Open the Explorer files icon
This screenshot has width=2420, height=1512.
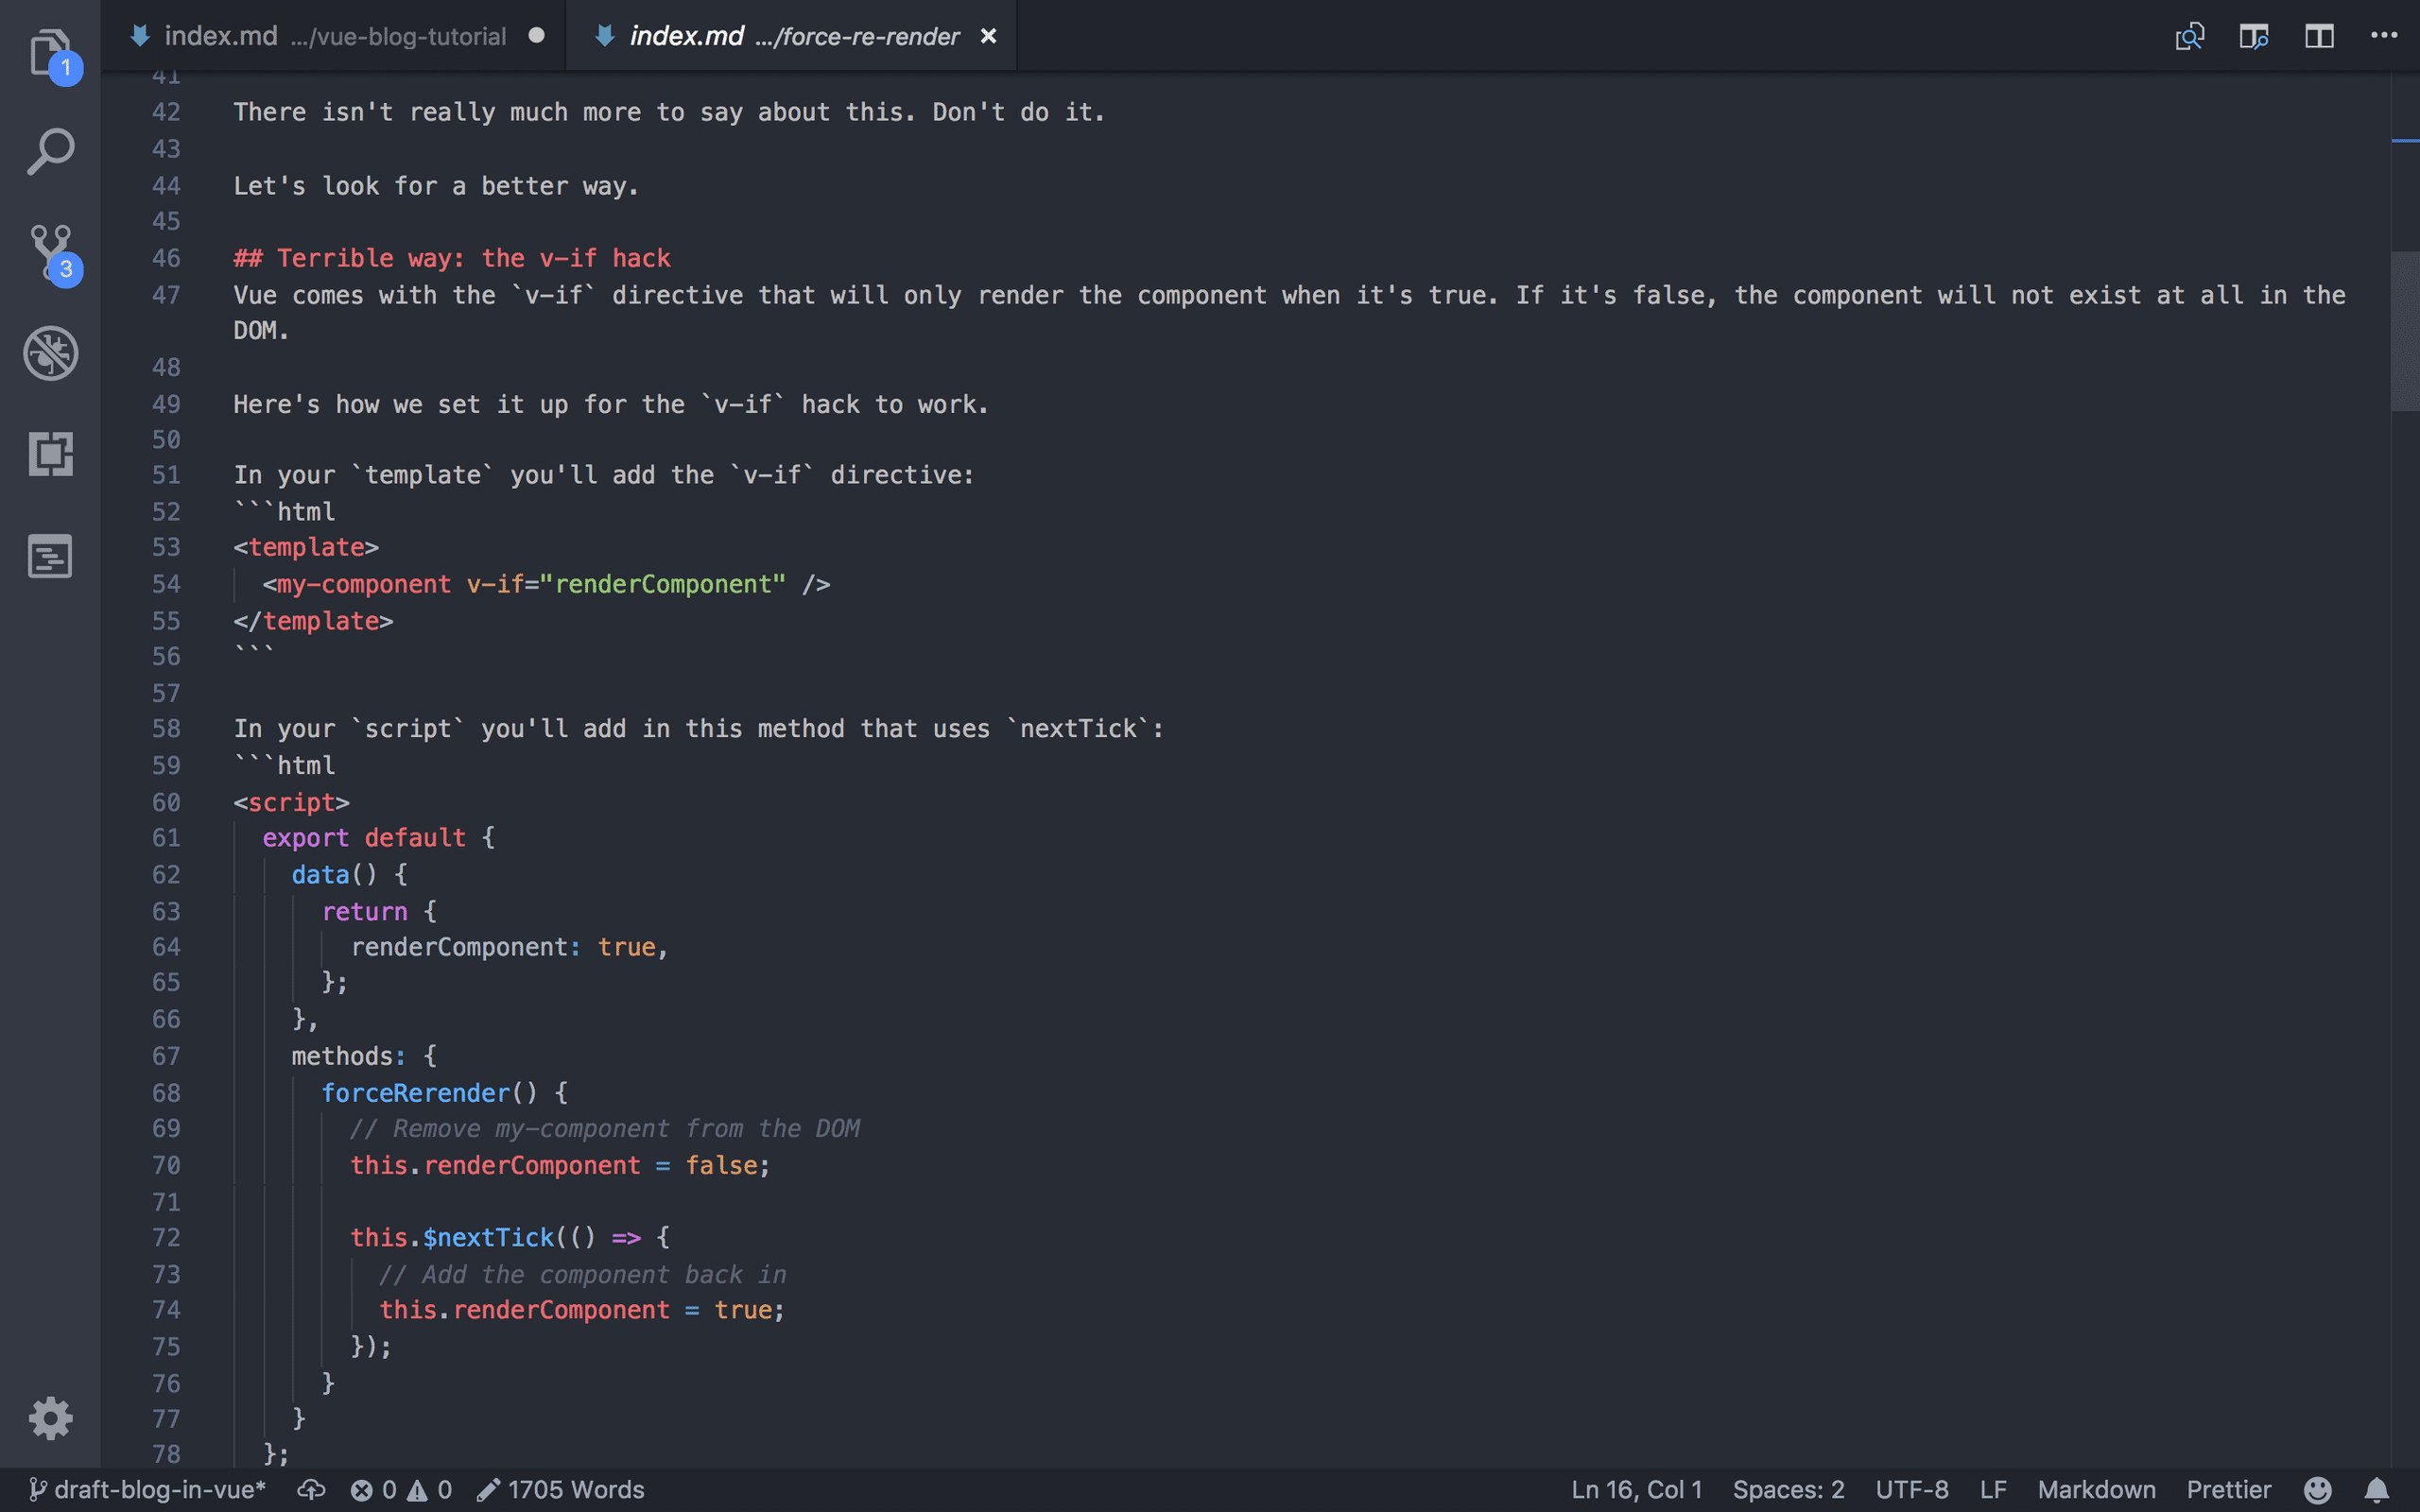[x=49, y=52]
